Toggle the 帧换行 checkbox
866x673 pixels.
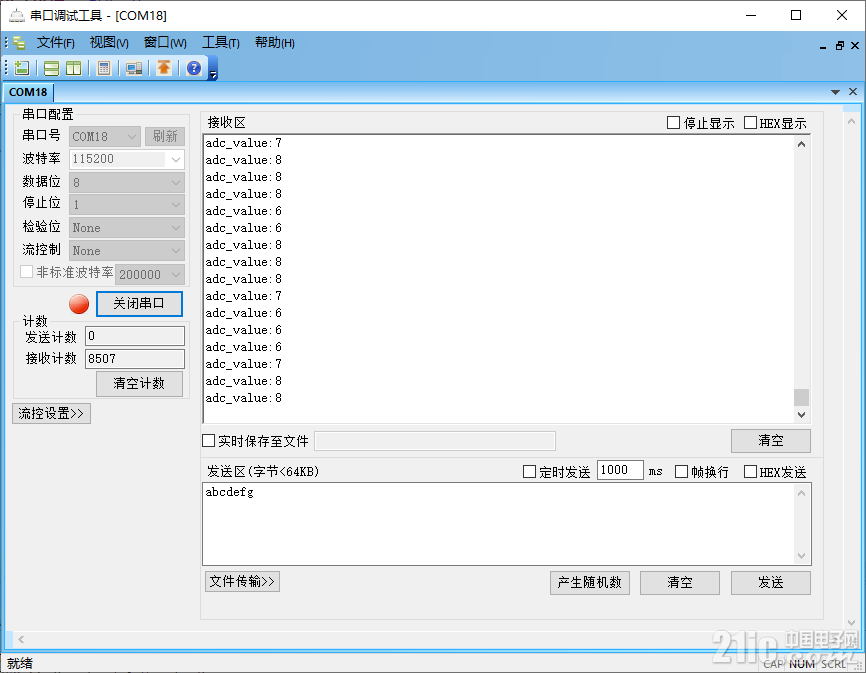682,471
